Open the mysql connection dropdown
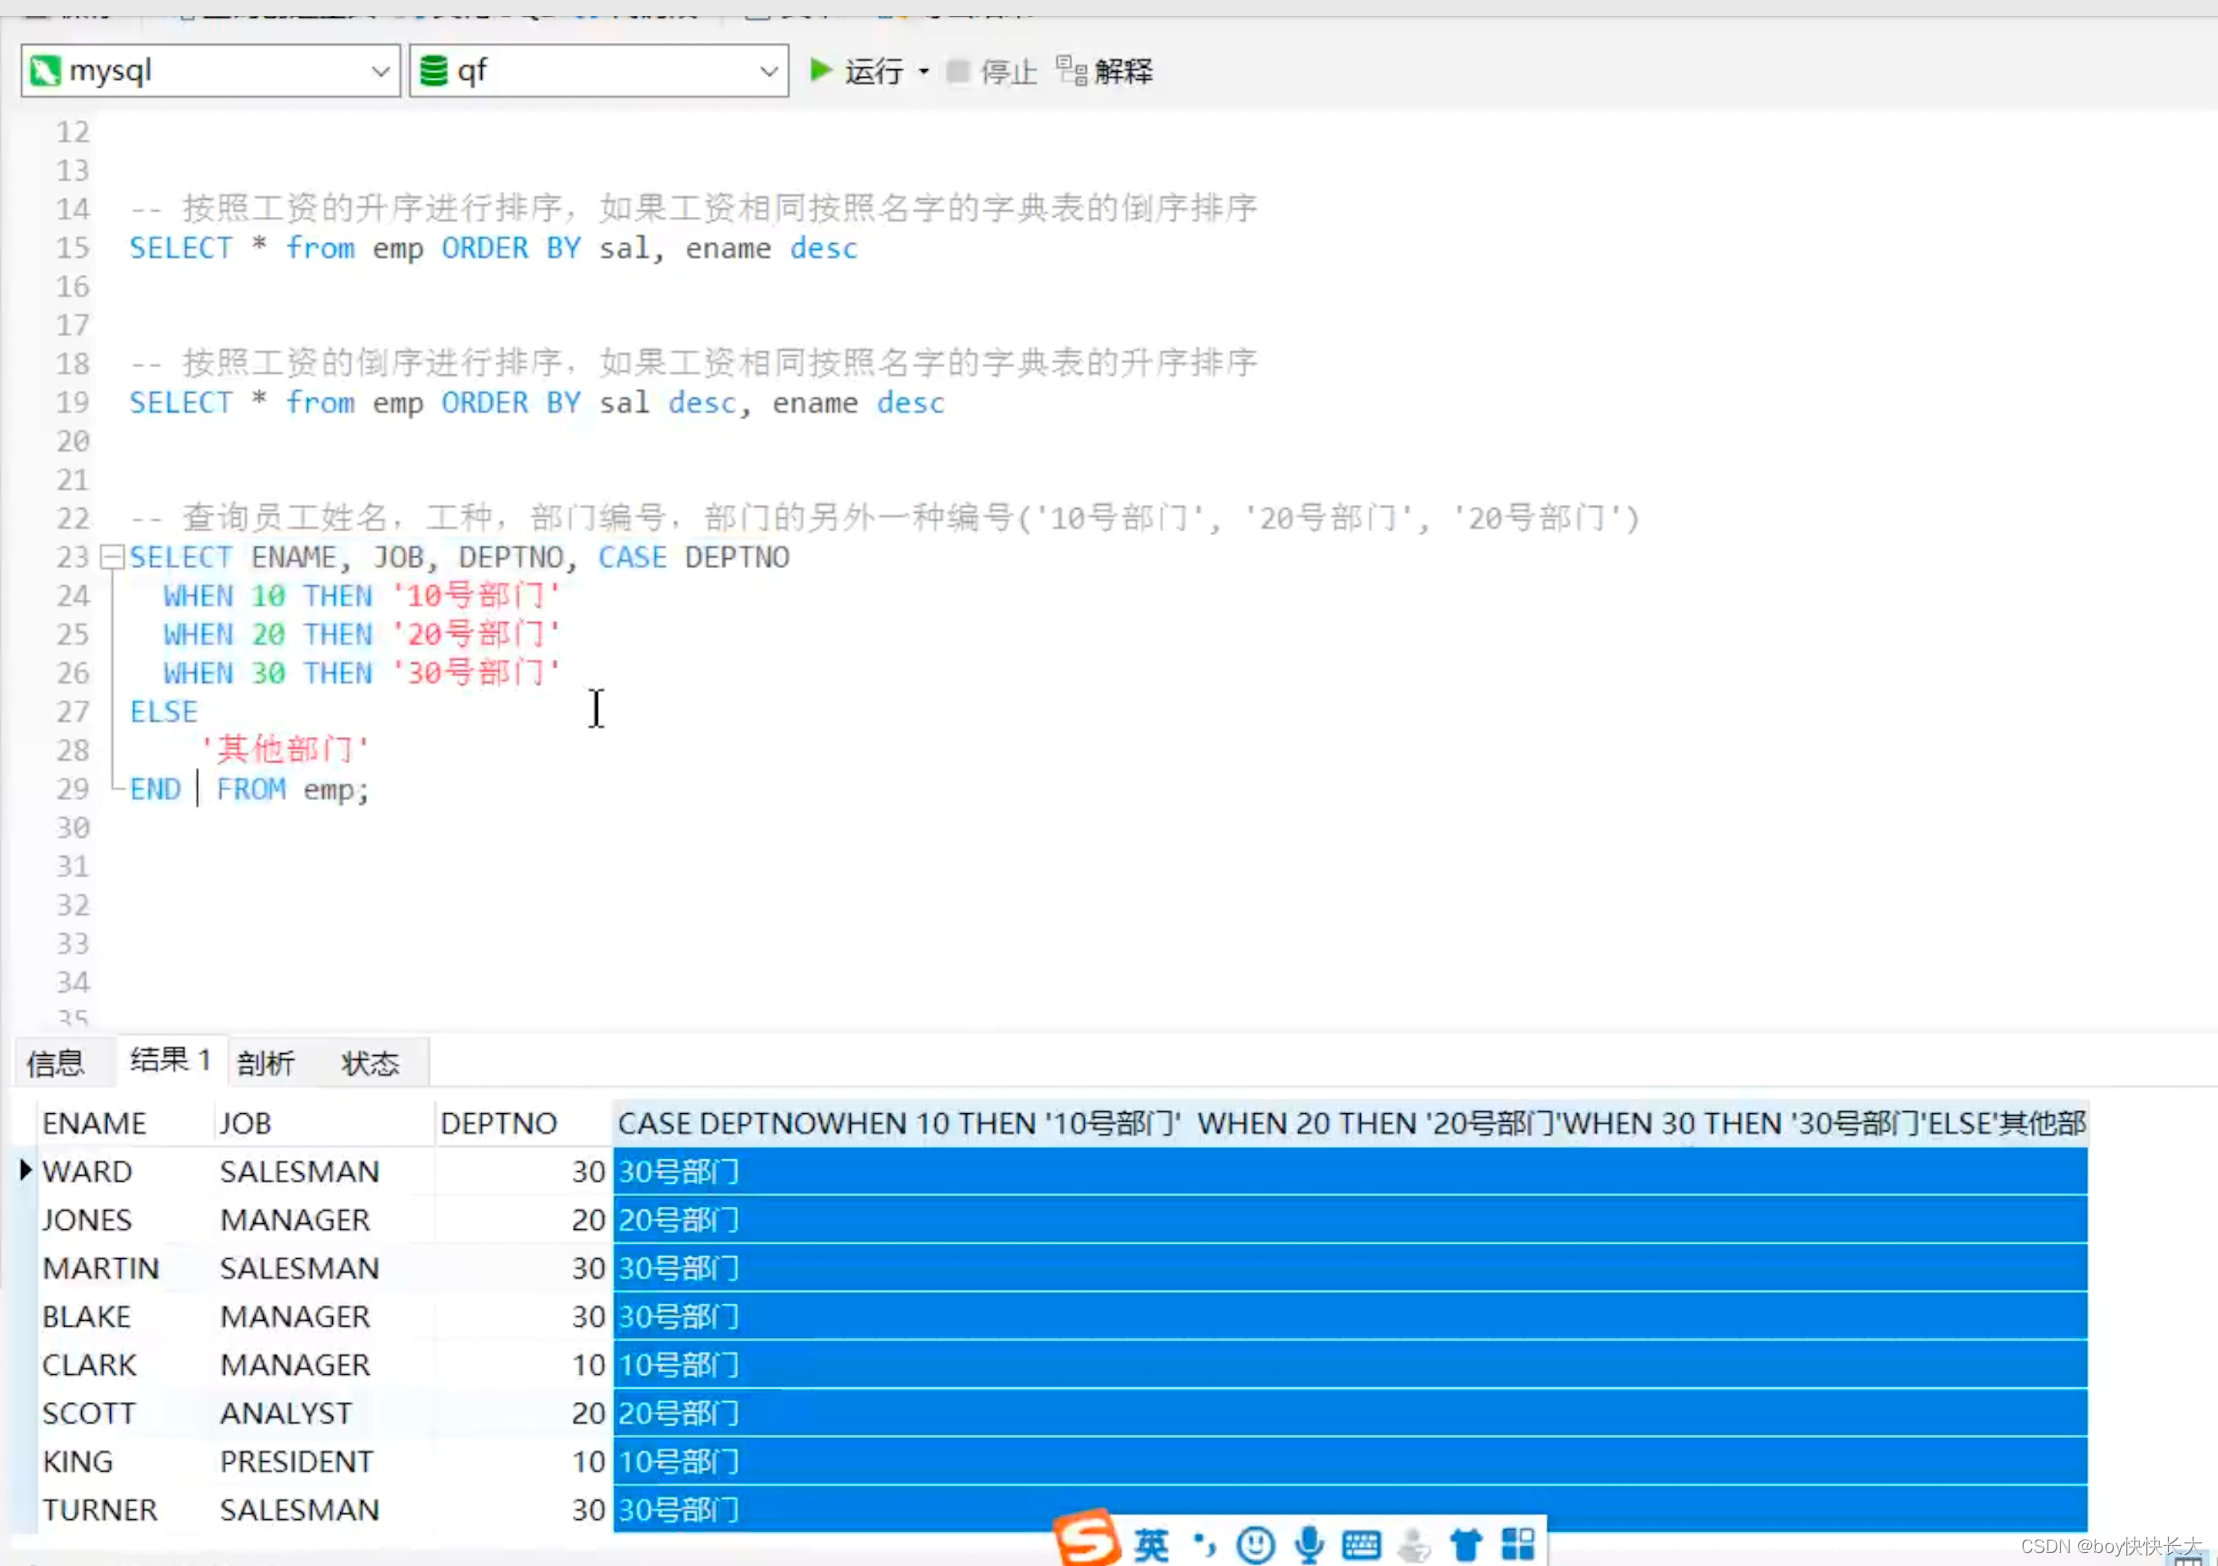The image size is (2218, 1566). [381, 70]
